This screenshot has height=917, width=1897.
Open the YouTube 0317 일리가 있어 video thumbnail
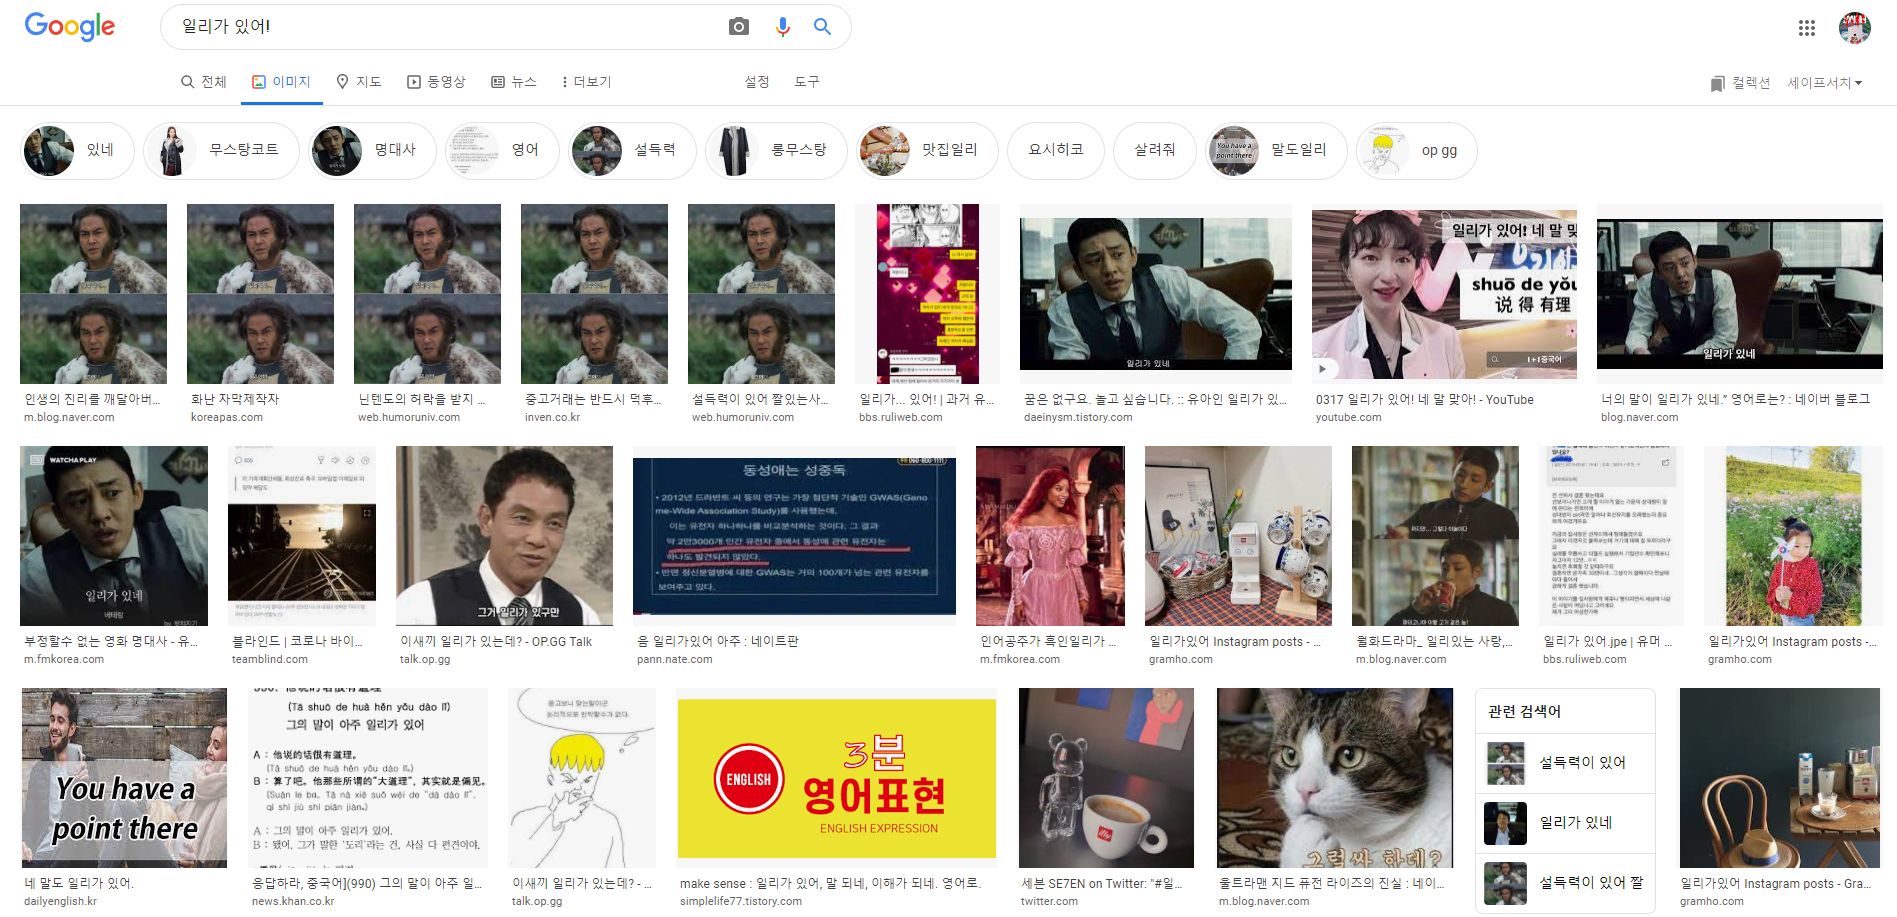(x=1444, y=294)
